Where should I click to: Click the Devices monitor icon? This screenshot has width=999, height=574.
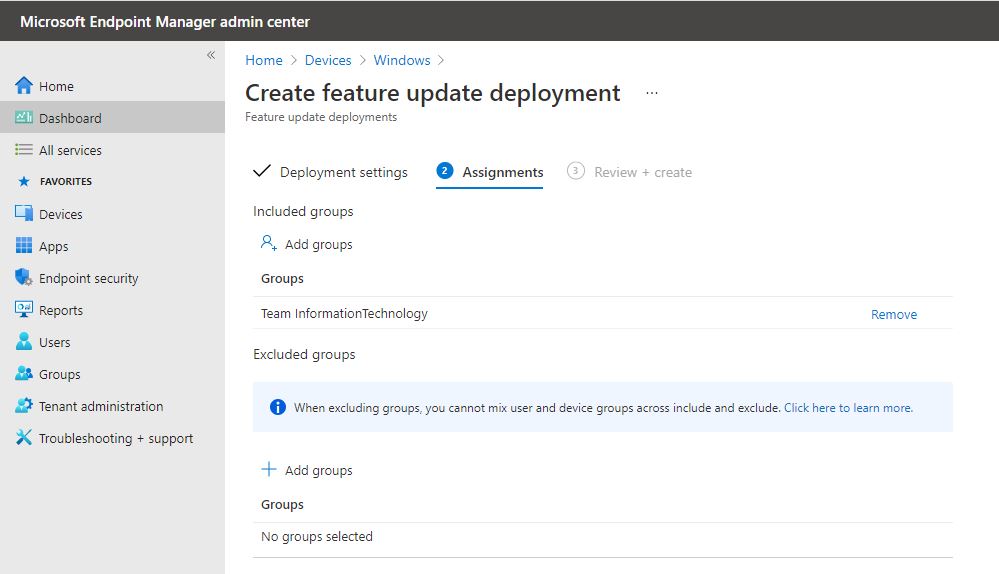coord(24,213)
